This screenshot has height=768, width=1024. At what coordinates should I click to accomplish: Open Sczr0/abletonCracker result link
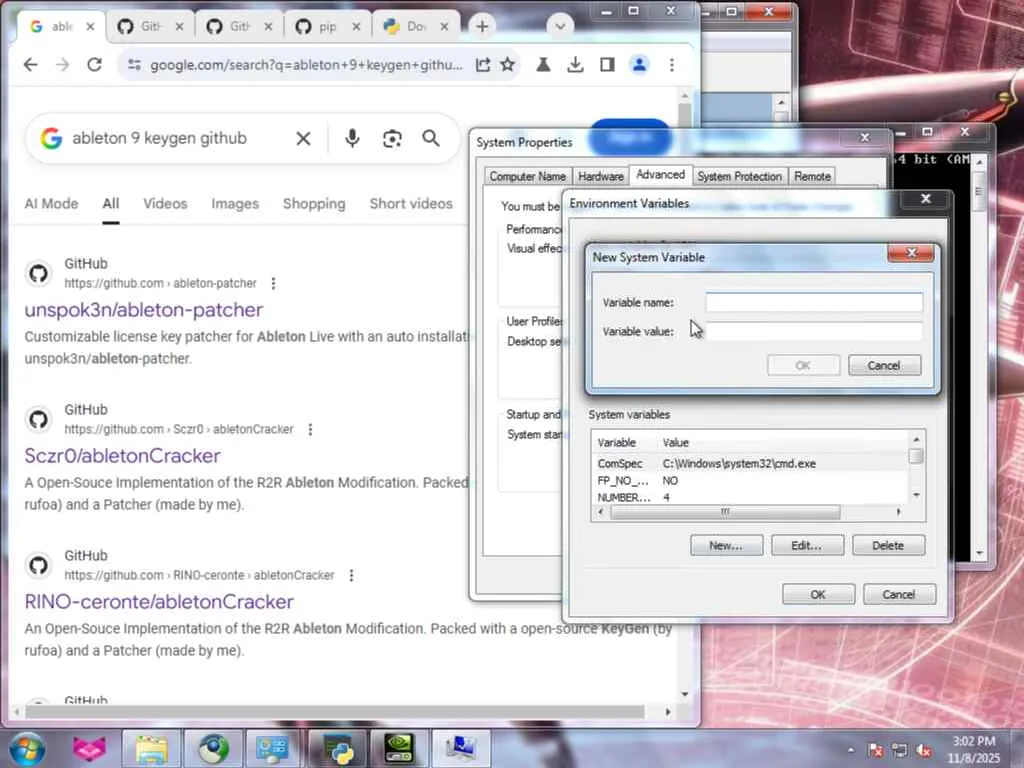122,456
